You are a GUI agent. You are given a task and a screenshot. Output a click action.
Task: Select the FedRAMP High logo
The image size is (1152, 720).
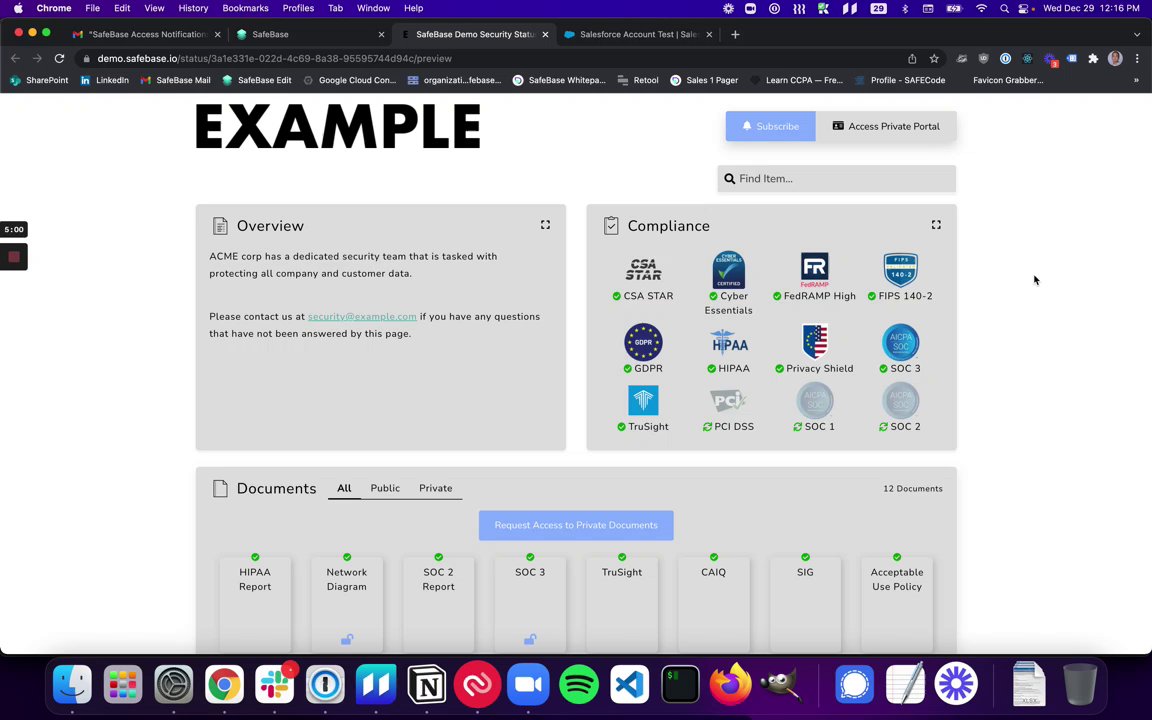[x=814, y=270]
